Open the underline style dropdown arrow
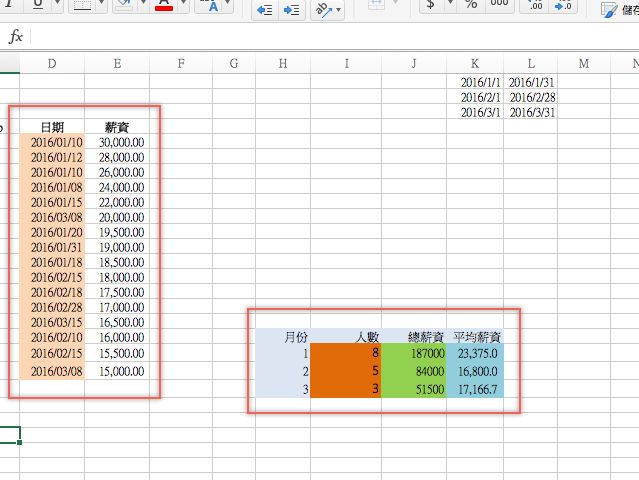The width and height of the screenshot is (639, 480). click(57, 4)
